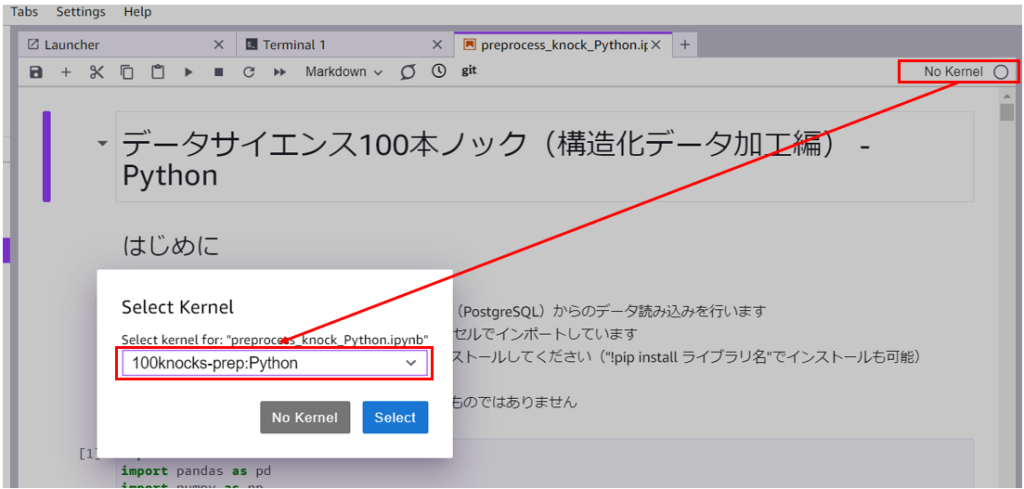Click the Terminal 1 tab icon
This screenshot has height=489, width=1024.
[251, 45]
